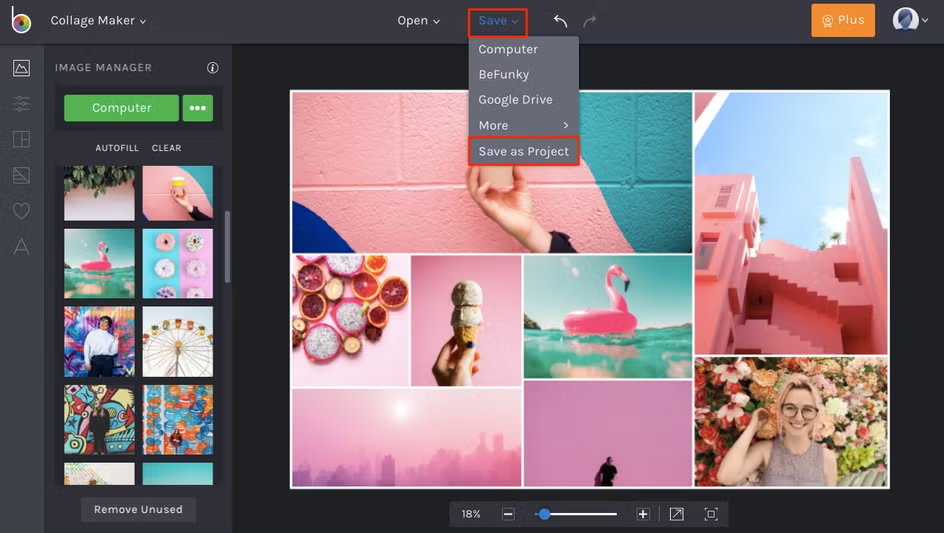Screen dimensions: 944x533
Task: Click the undo arrow
Action: (560, 21)
